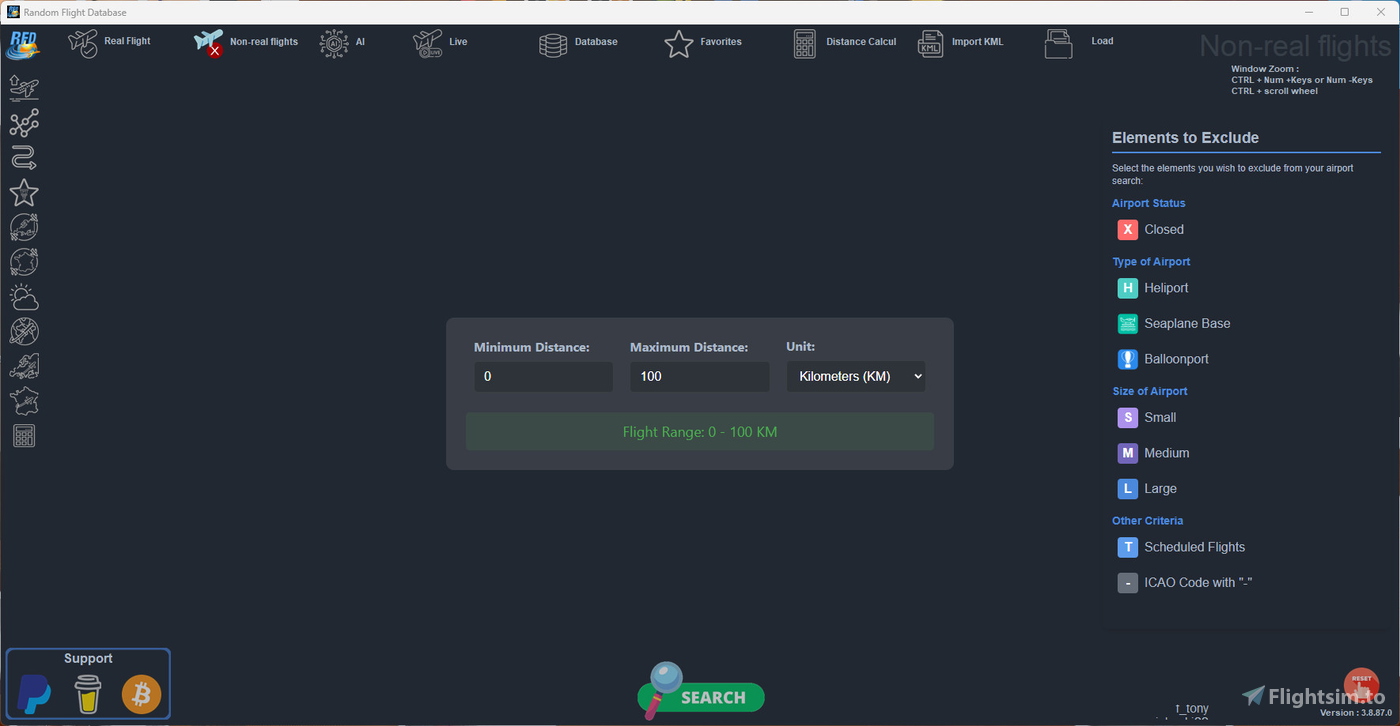This screenshot has width=1400, height=726.
Task: Click the PayPal support icon
Action: click(x=35, y=694)
